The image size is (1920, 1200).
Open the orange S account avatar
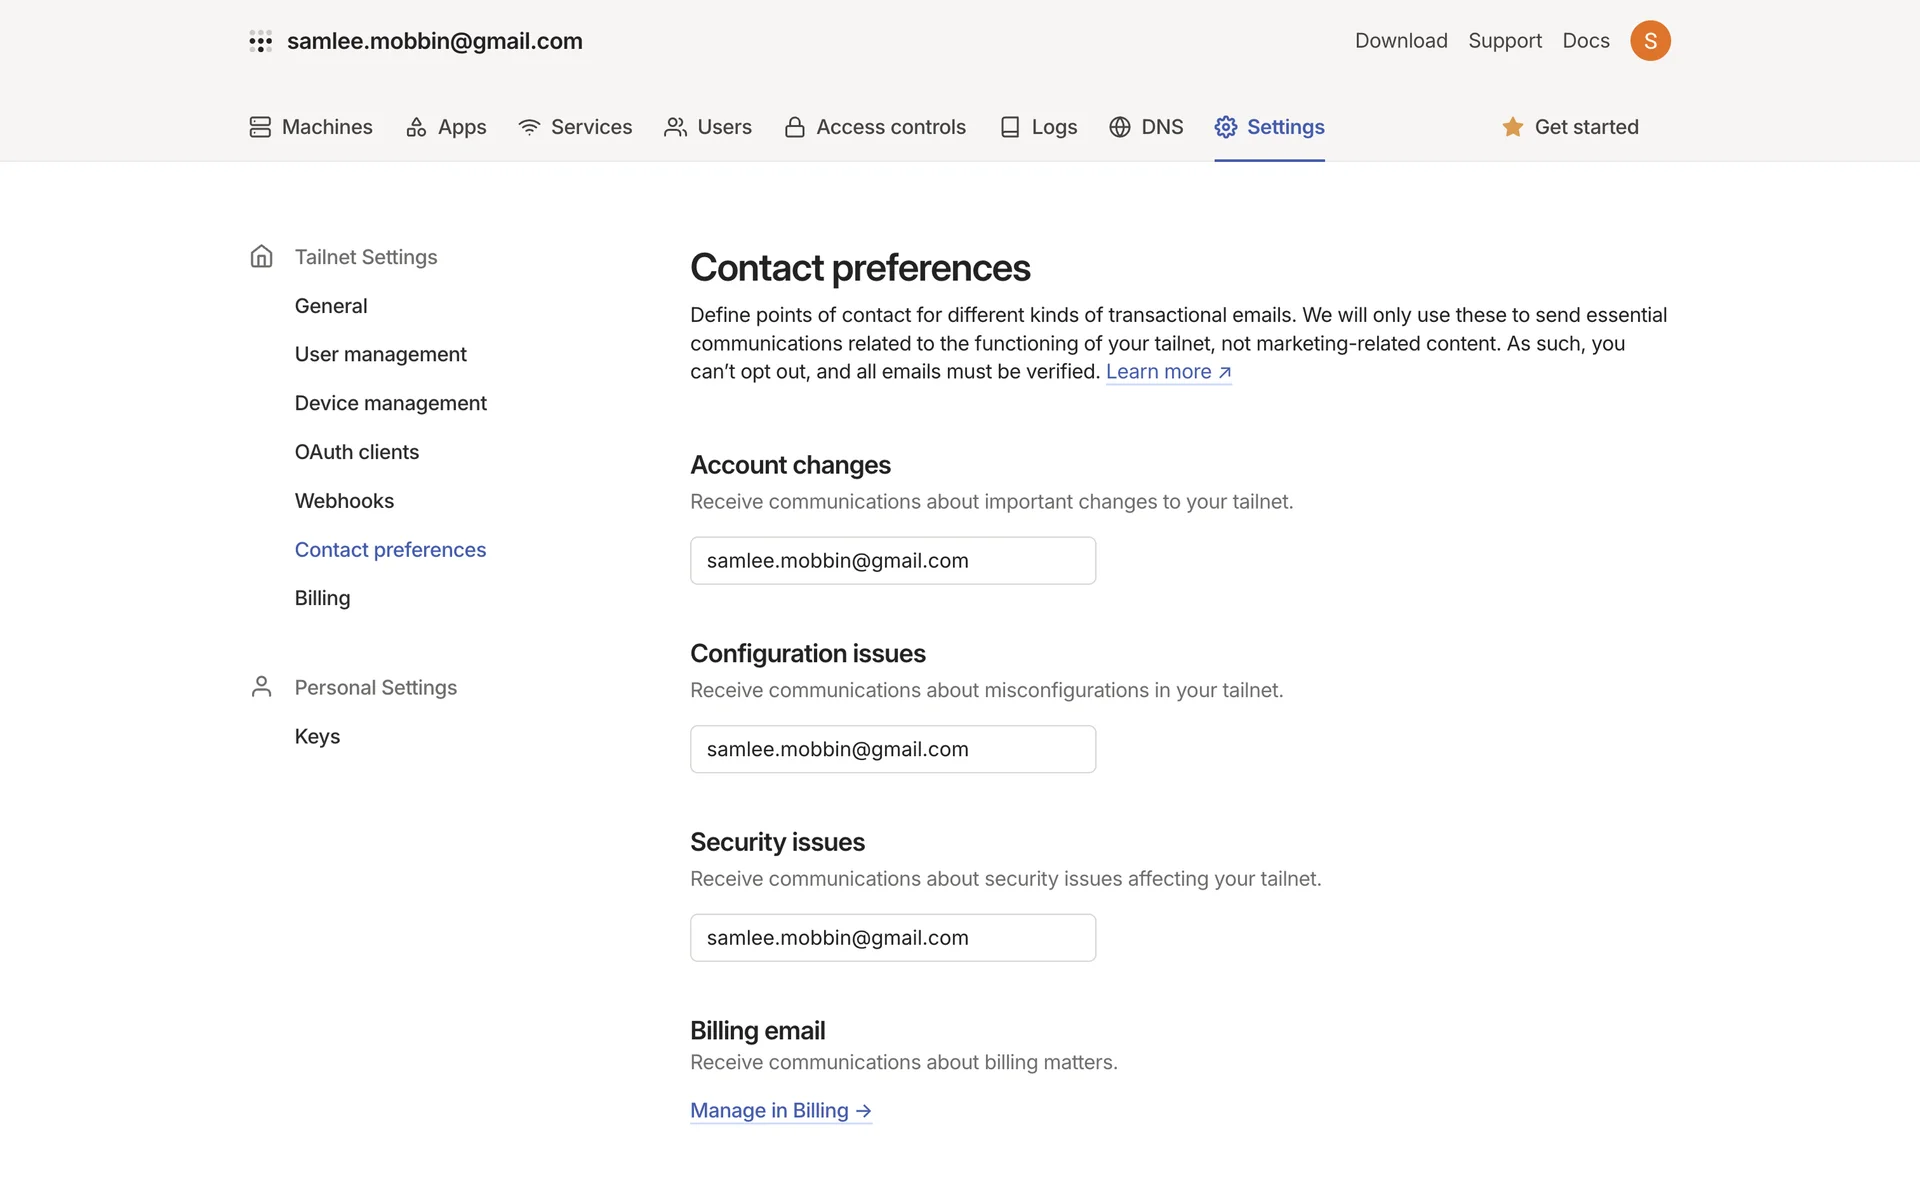pyautogui.click(x=1650, y=41)
